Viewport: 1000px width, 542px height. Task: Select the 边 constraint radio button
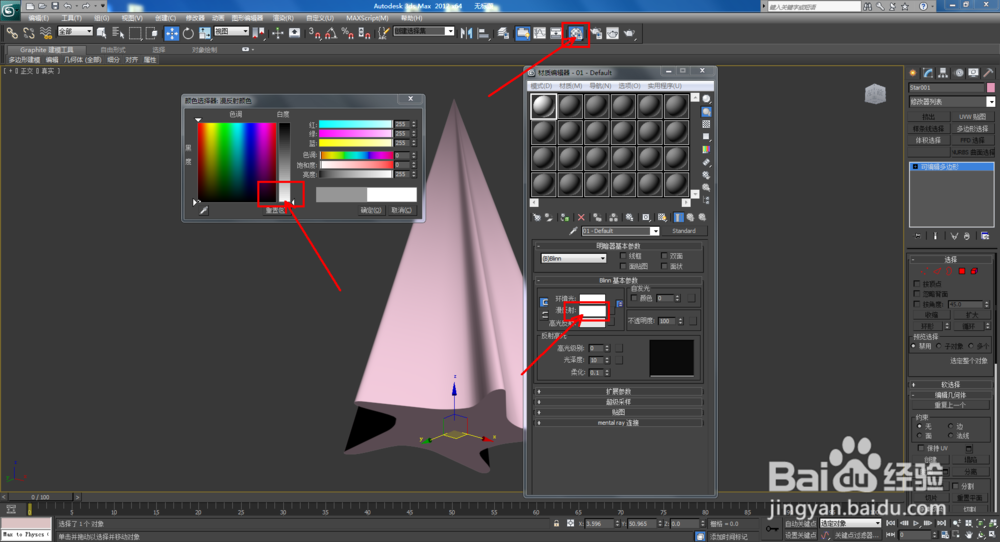(950, 426)
